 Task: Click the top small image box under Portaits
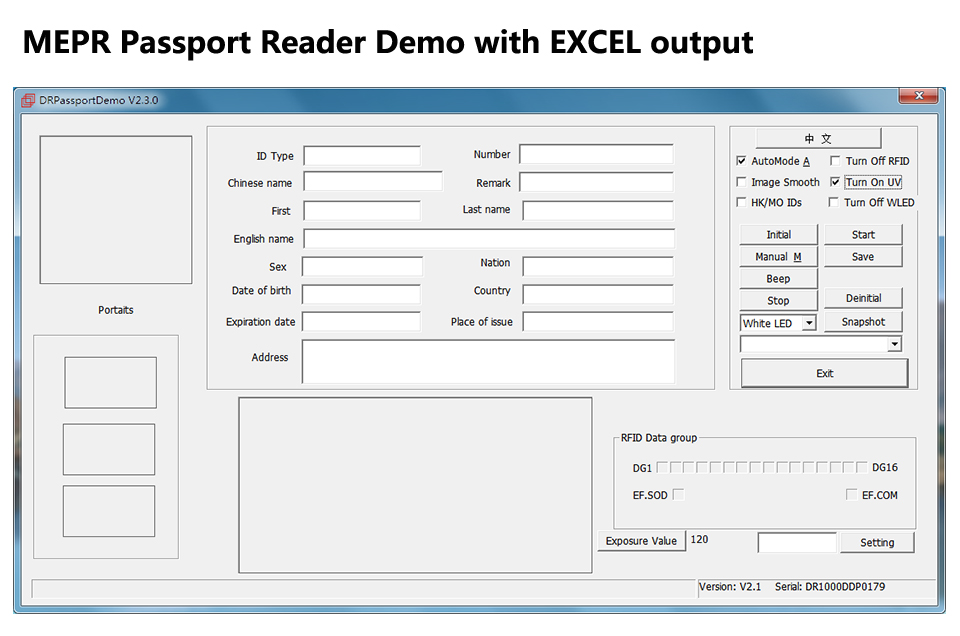tap(110, 383)
